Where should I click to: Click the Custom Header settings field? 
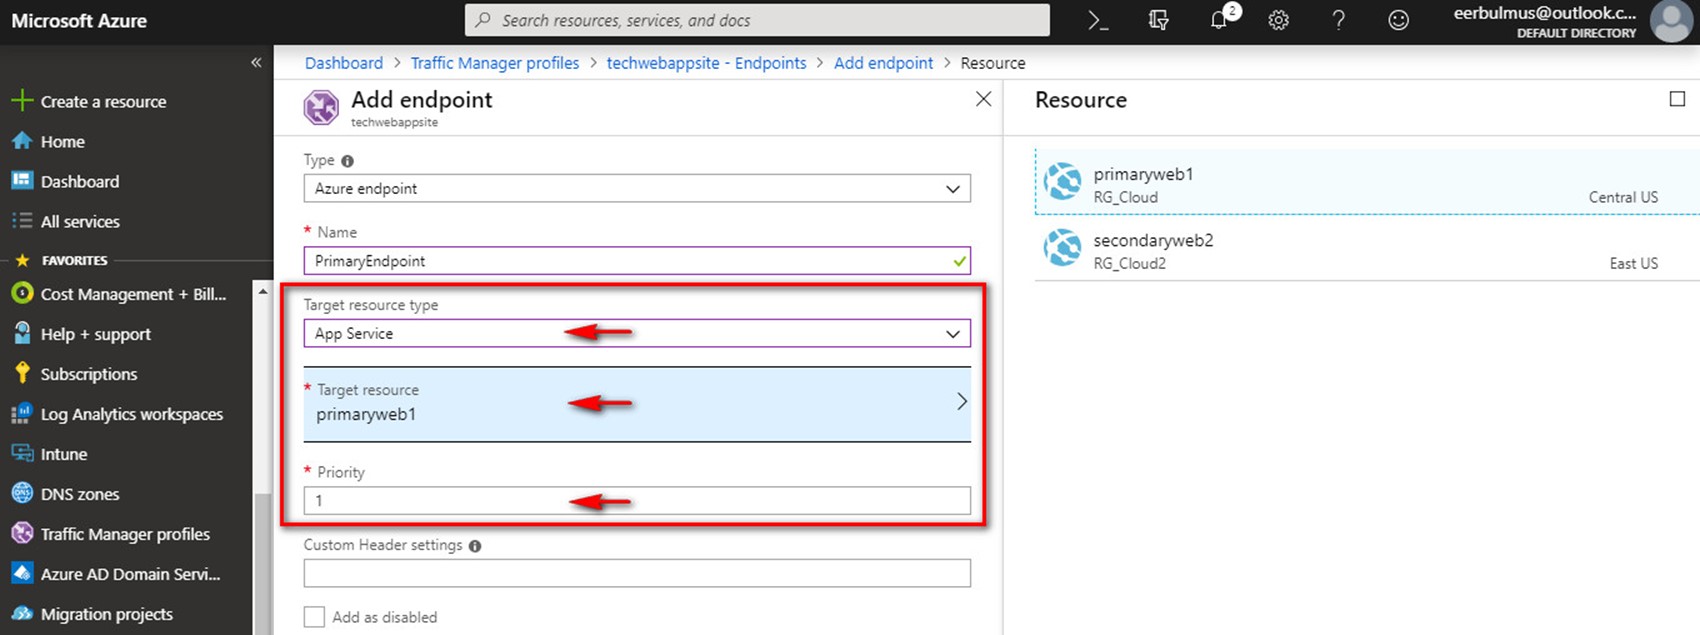coord(637,573)
